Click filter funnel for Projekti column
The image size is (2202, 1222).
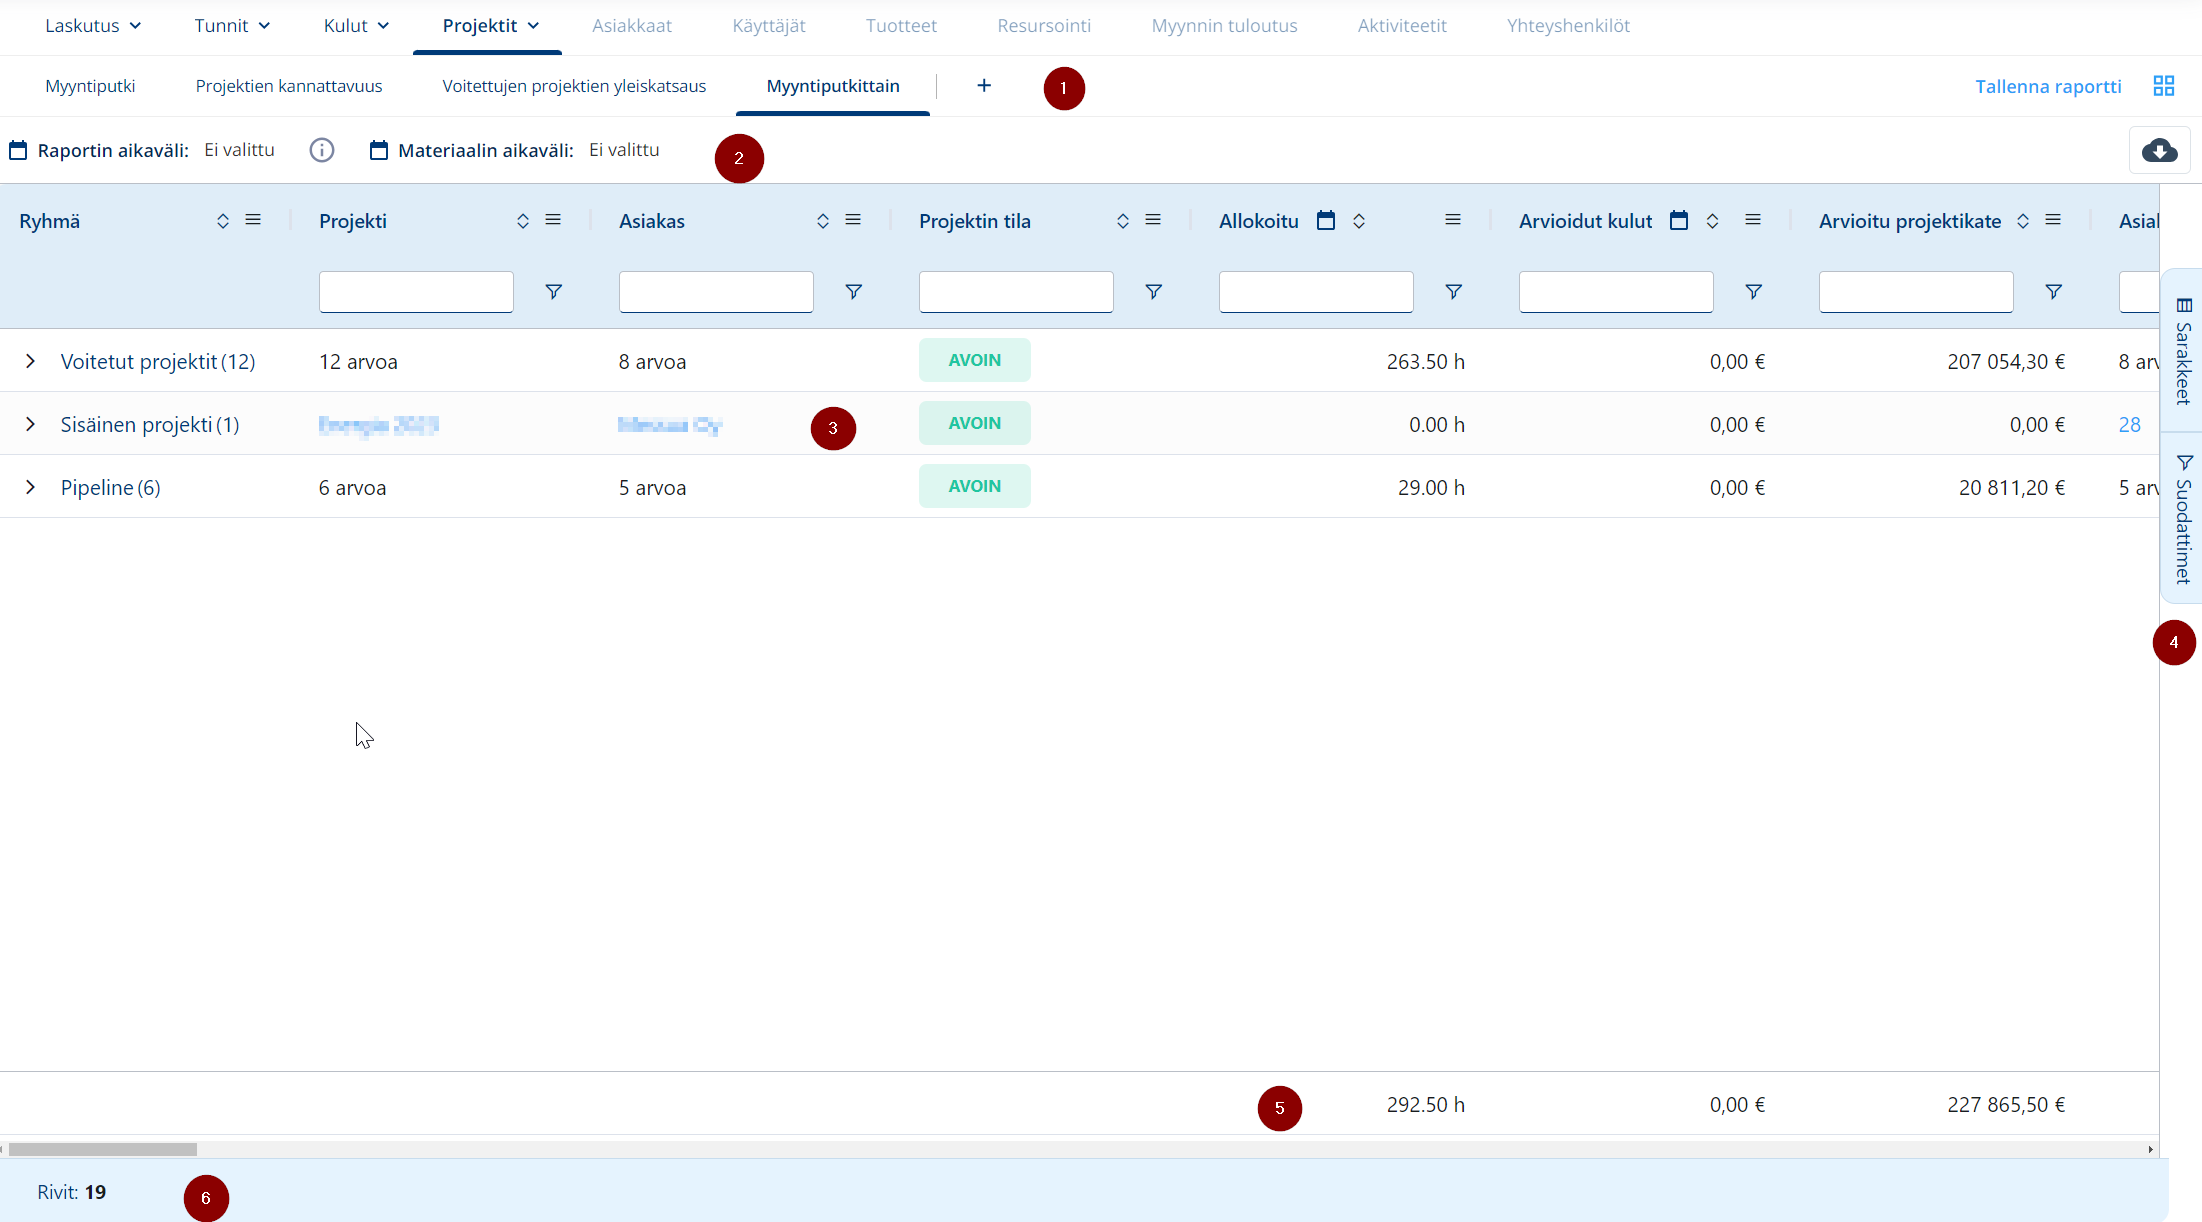pos(553,292)
